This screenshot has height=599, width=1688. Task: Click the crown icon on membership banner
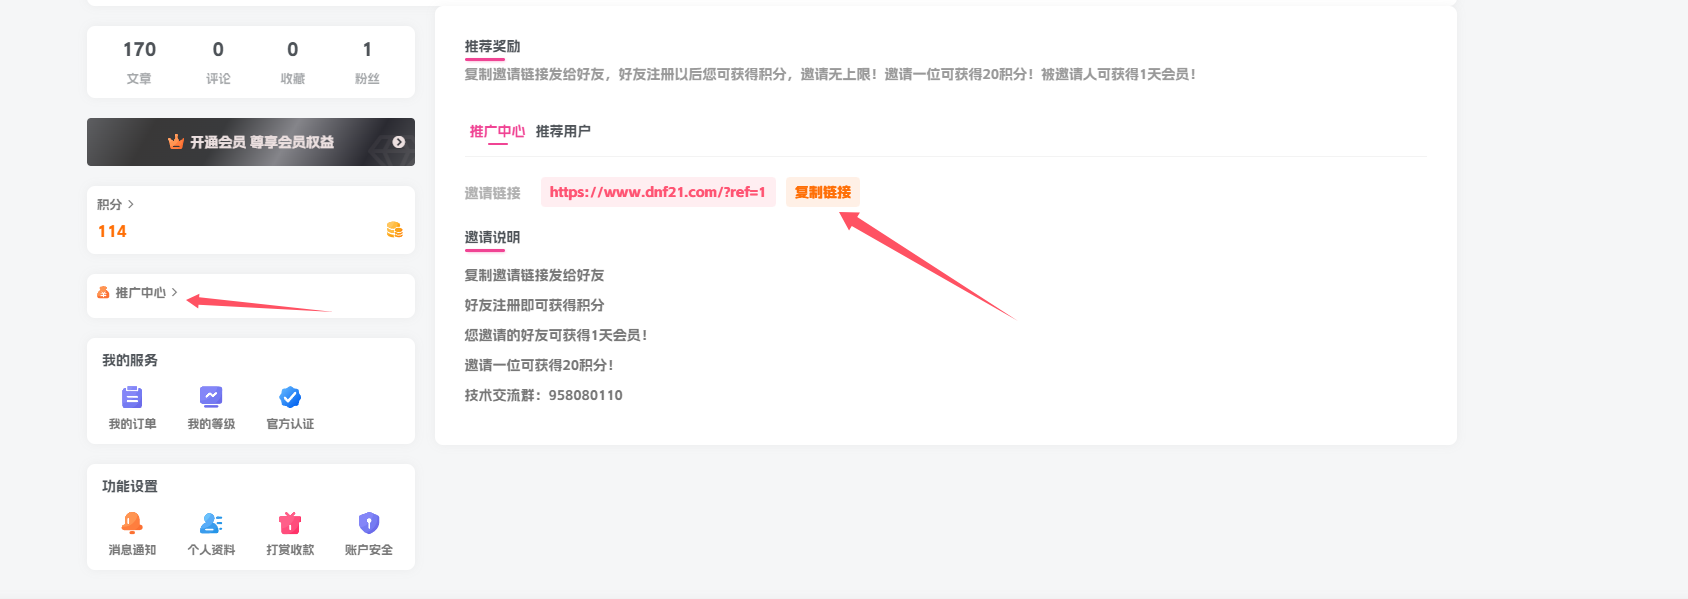(x=176, y=142)
